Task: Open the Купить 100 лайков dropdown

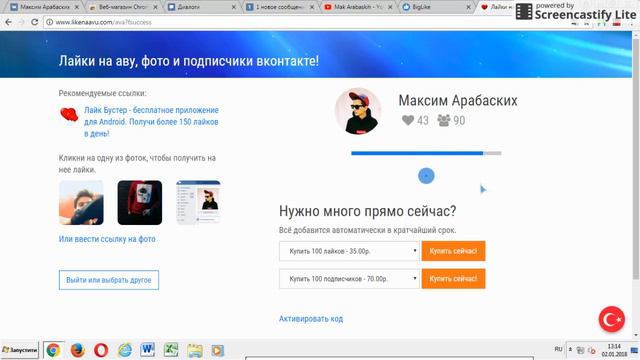Action: 349,251
